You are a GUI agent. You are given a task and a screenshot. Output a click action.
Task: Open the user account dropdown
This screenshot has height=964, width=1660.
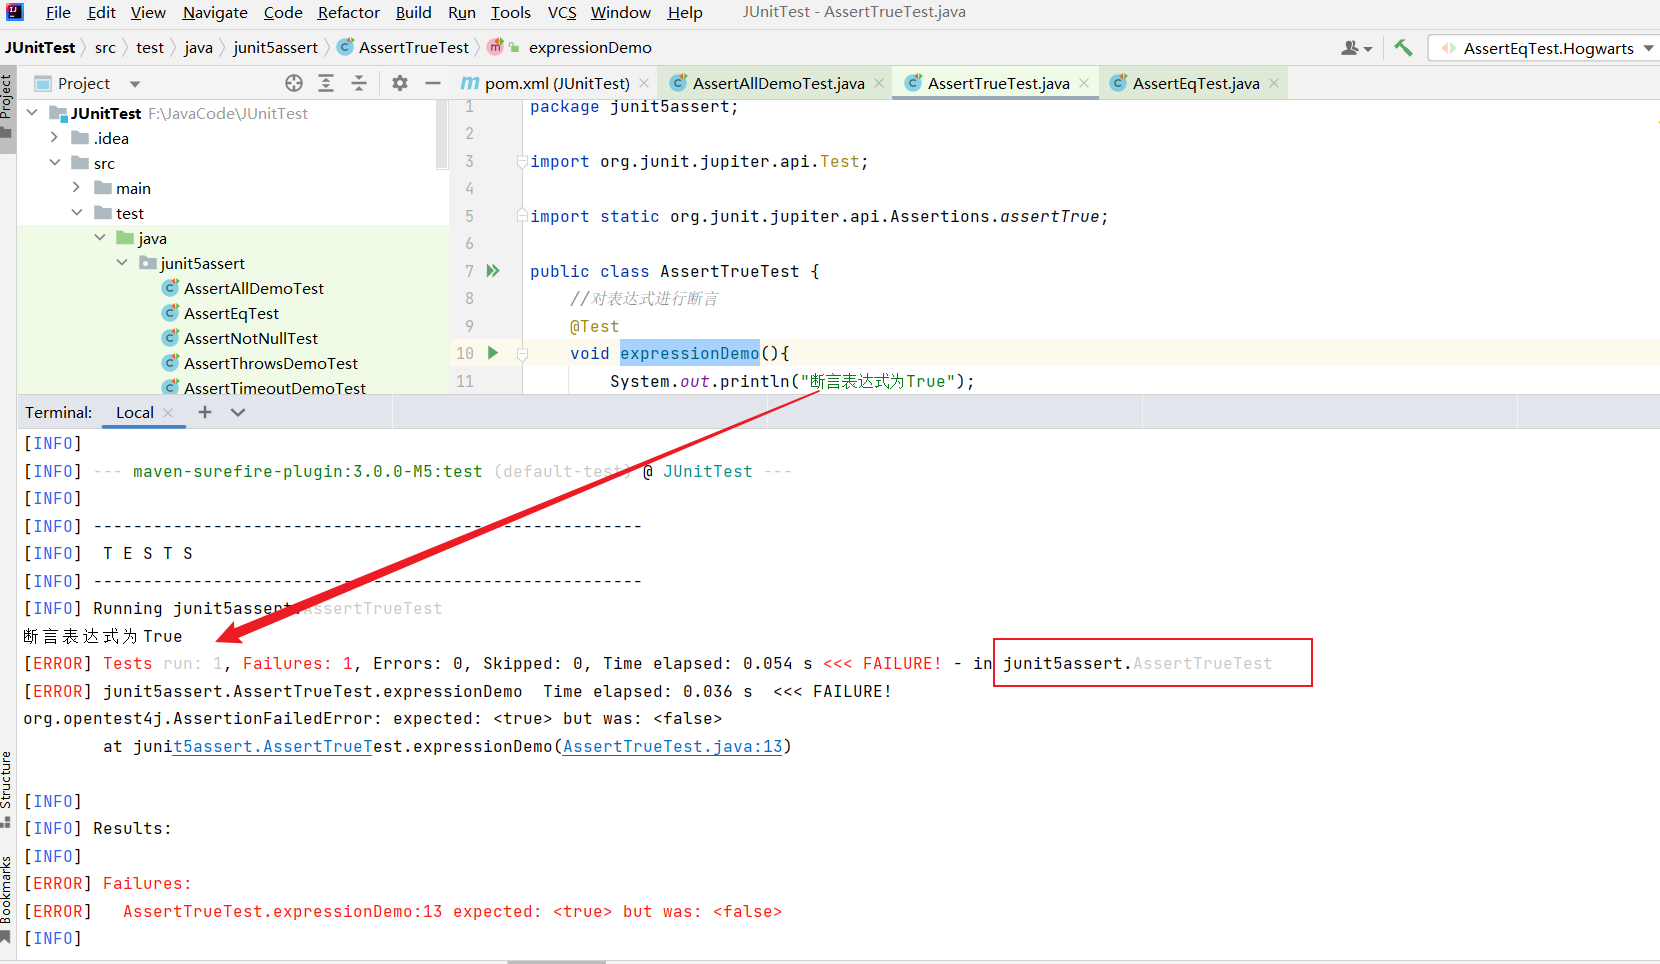pos(1356,48)
